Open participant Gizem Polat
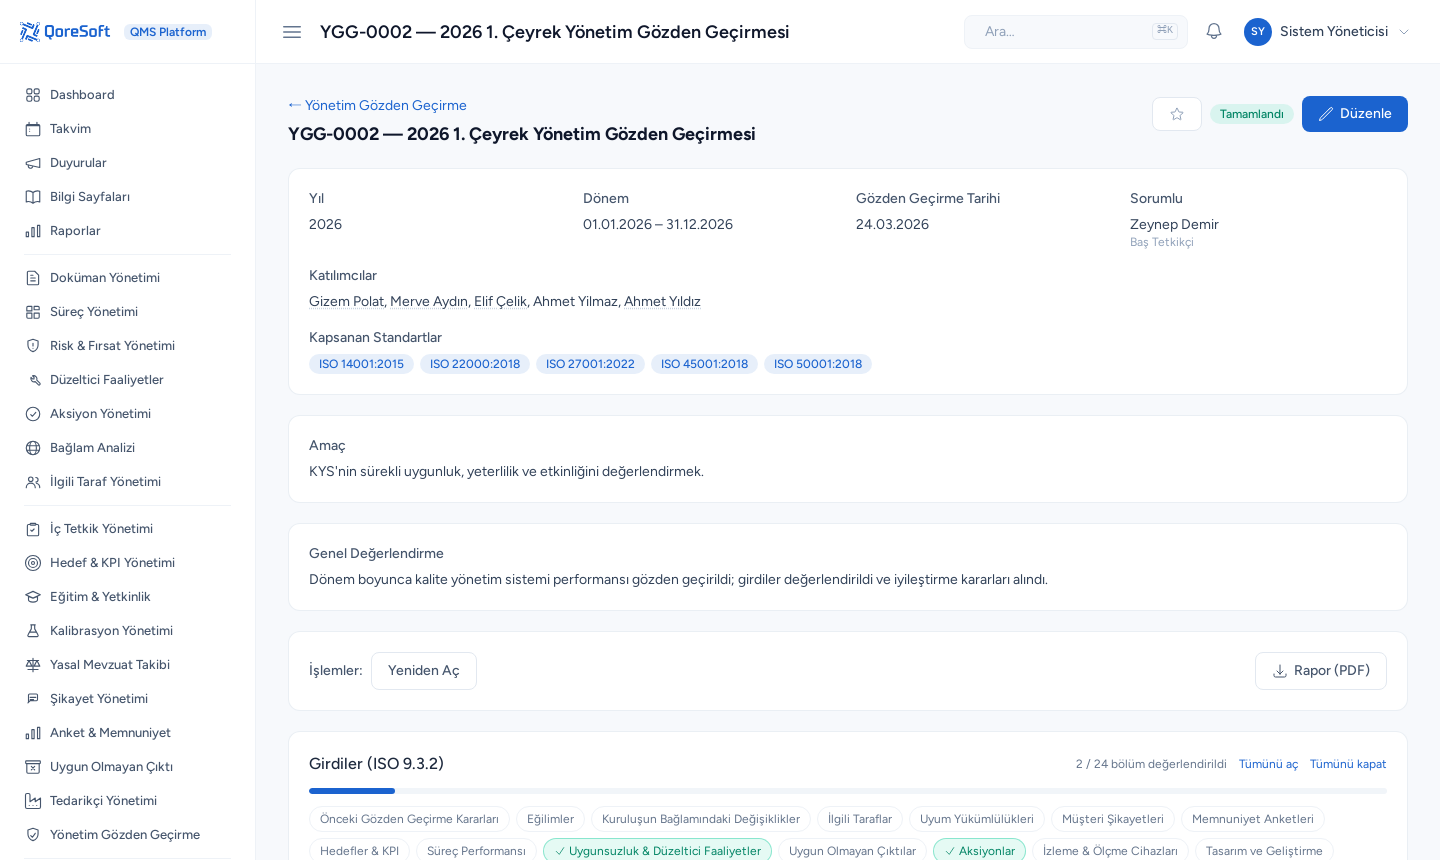The image size is (1440, 860). tap(346, 302)
